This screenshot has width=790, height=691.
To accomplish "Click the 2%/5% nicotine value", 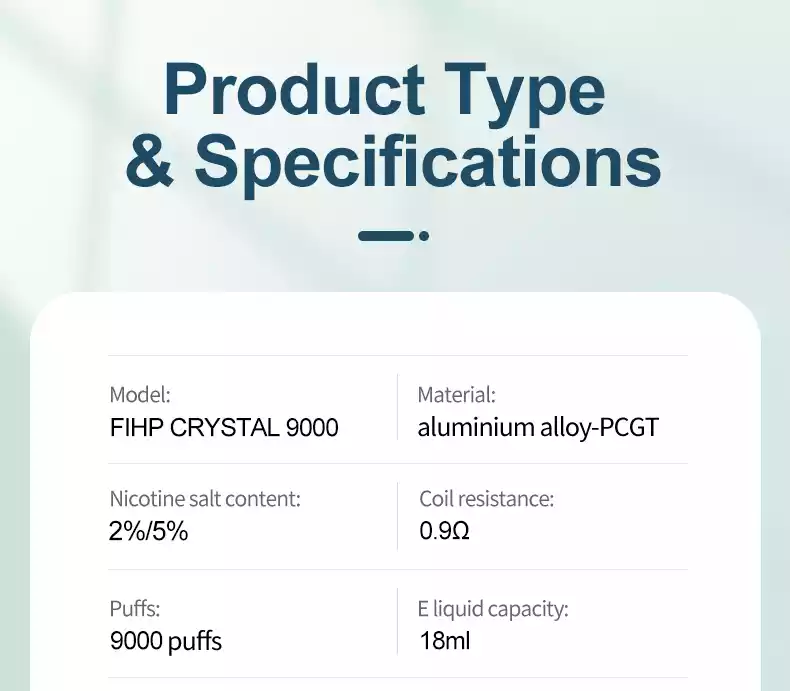I will [149, 531].
